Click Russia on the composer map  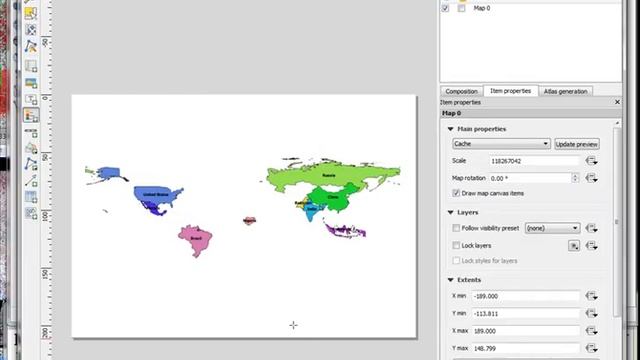point(329,176)
